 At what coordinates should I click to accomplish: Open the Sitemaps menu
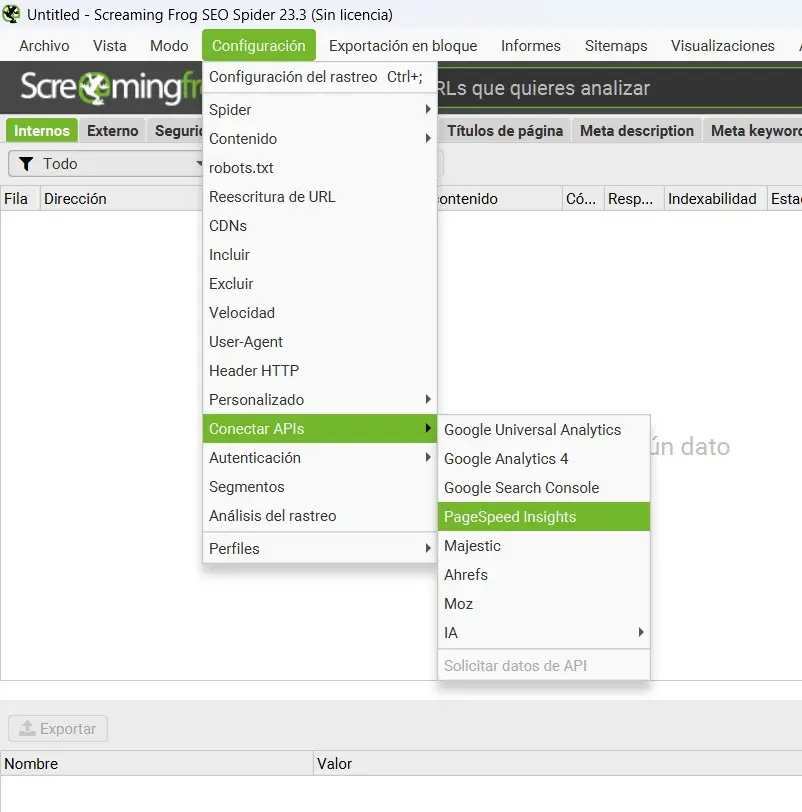point(616,46)
